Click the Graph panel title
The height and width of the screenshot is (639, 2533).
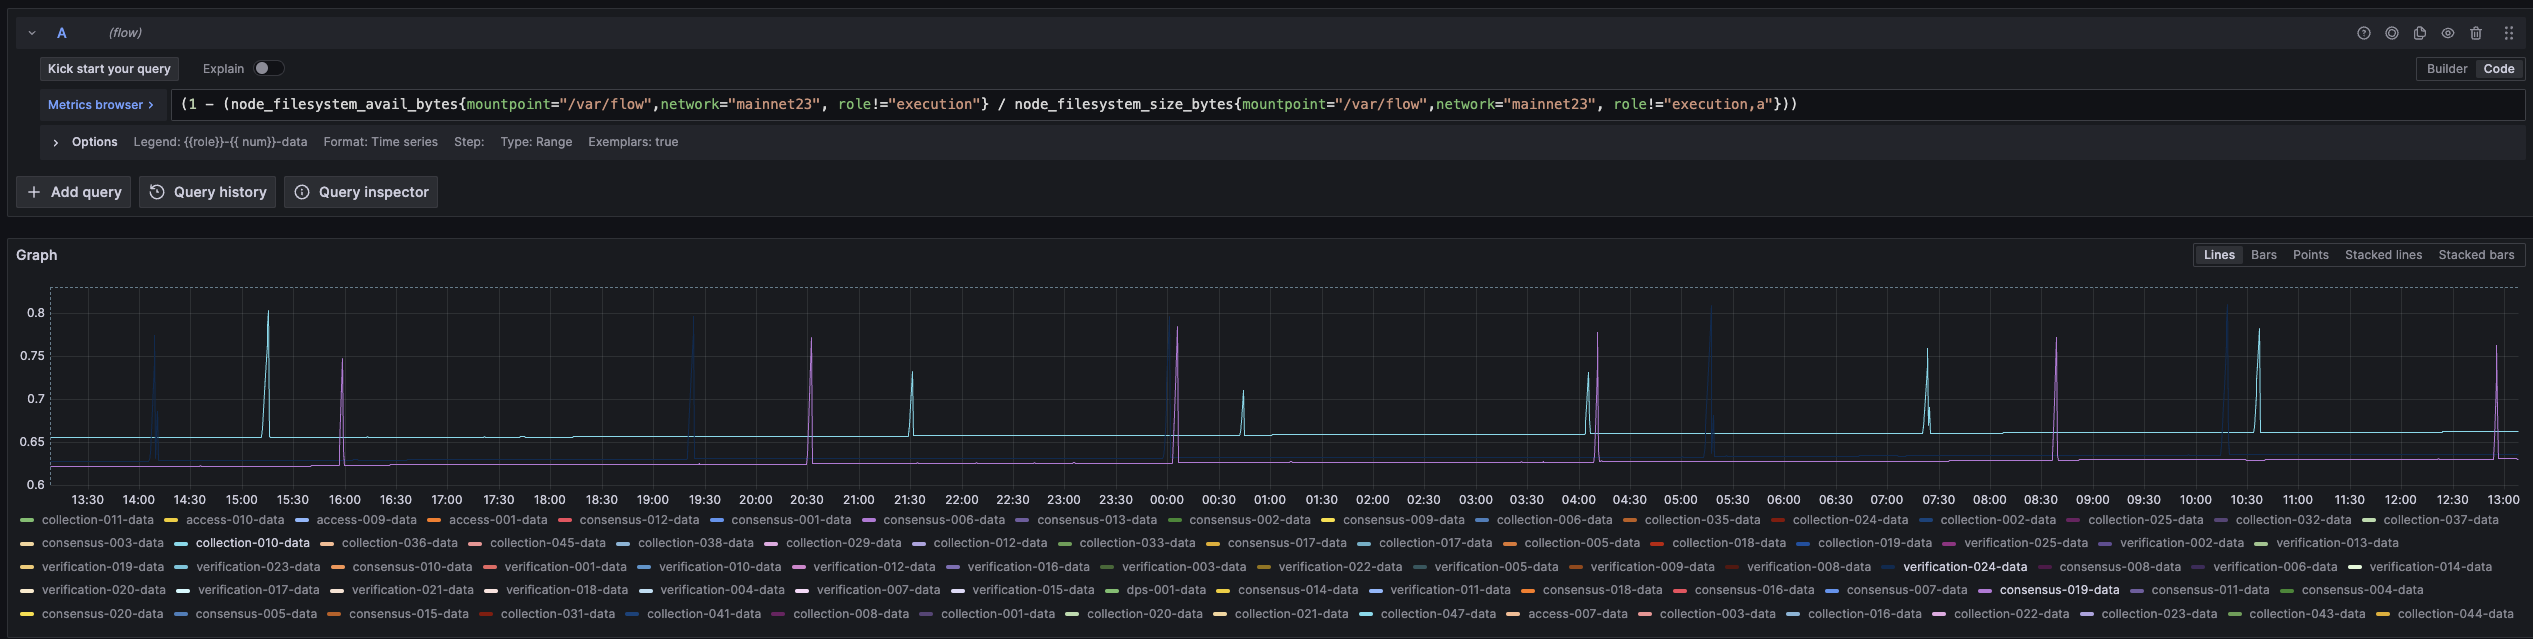coord(37,255)
